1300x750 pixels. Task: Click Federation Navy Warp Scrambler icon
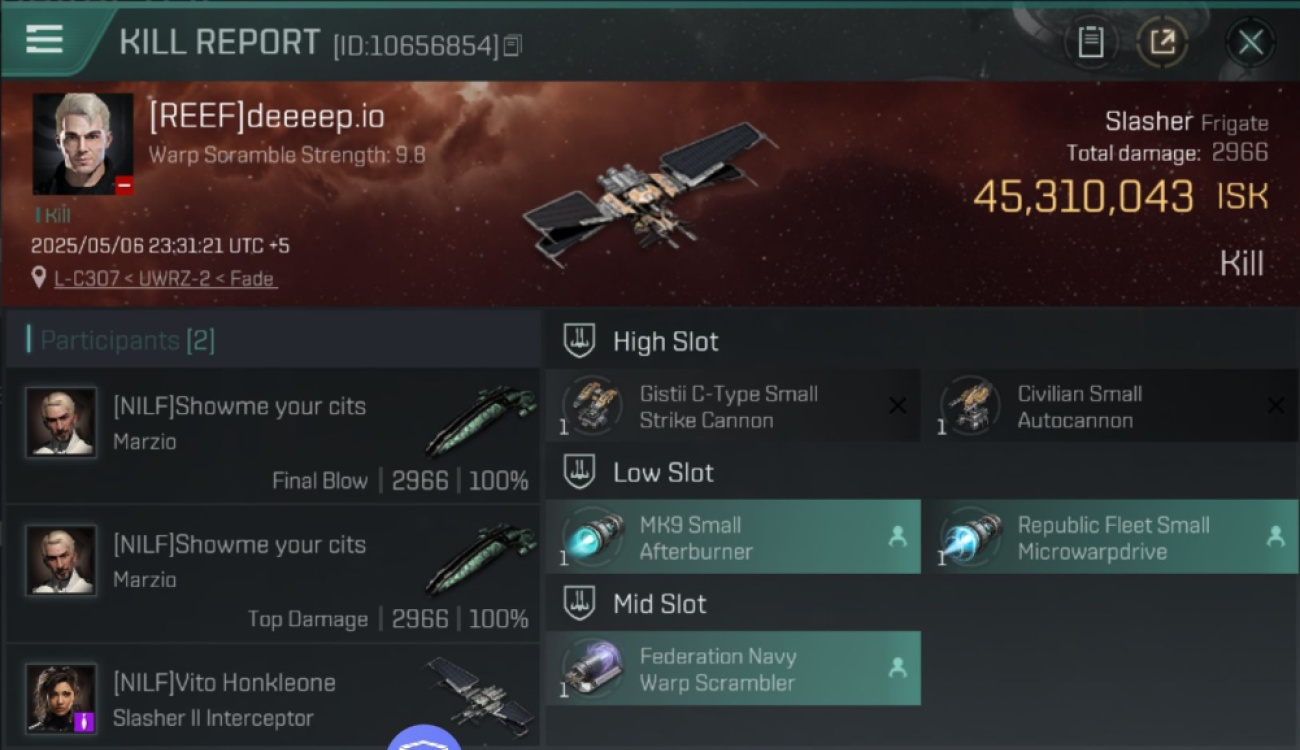(592, 669)
